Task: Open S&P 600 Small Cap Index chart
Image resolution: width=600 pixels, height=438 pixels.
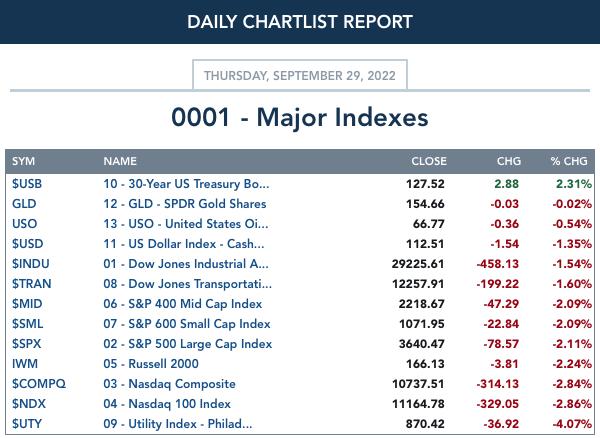Action: coord(187,324)
